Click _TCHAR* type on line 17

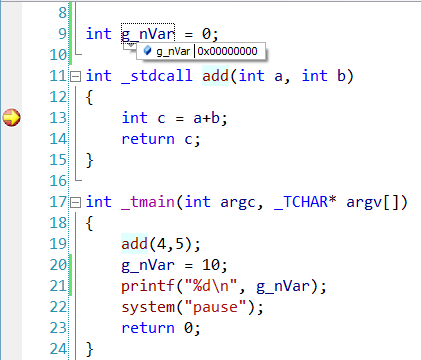click(x=305, y=202)
